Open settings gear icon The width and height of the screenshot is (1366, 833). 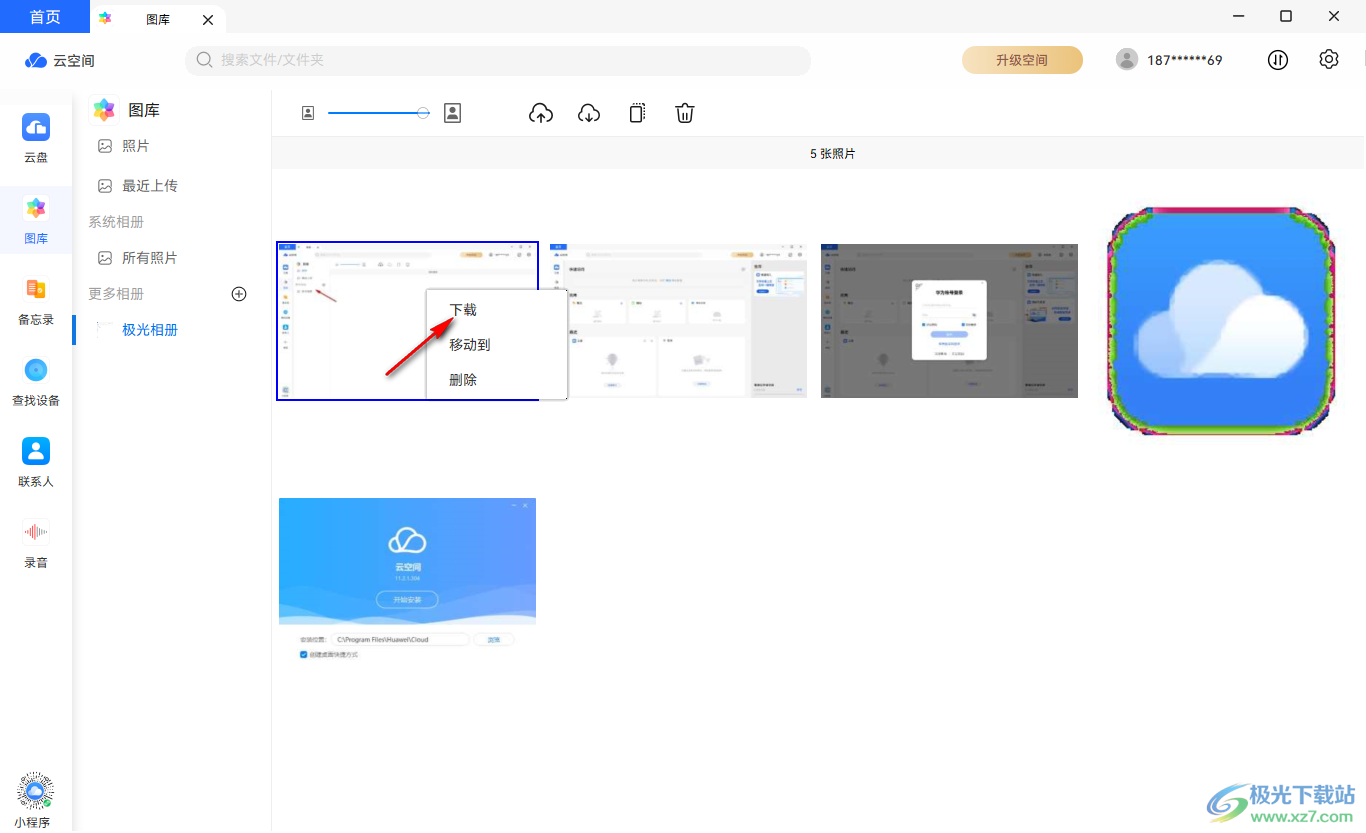[1328, 59]
